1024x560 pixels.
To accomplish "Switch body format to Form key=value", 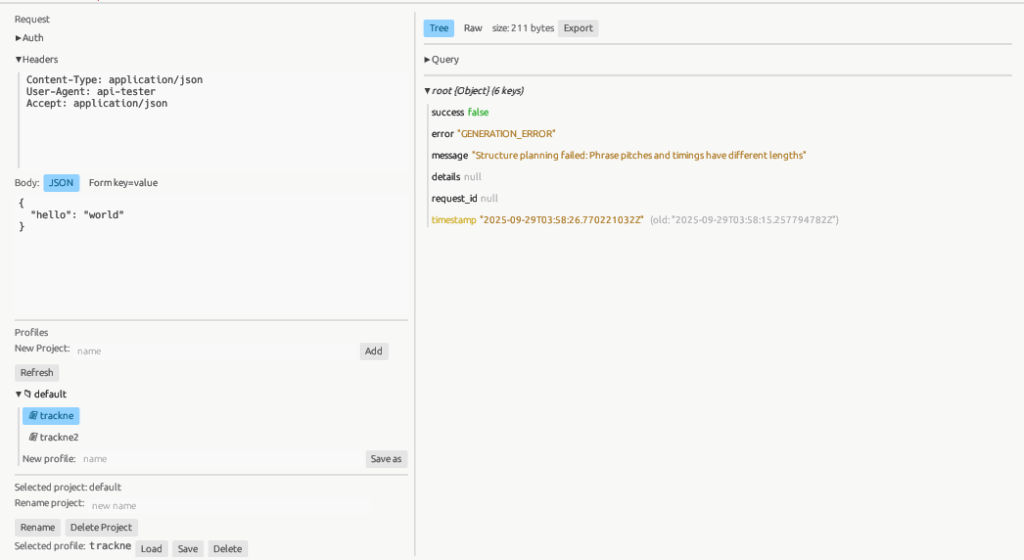I will 123,183.
